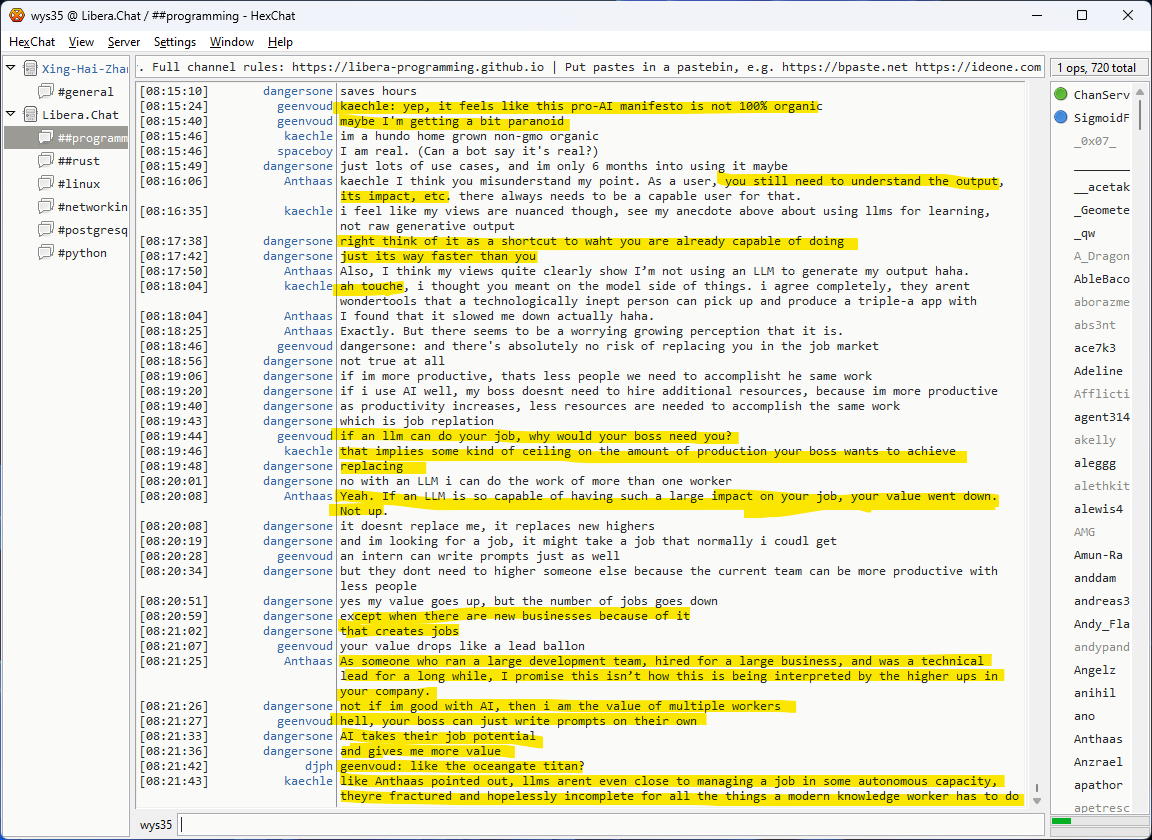Screen dimensions: 1152x840
Task: Click the ##rust channel chat icon
Action: tap(46, 161)
